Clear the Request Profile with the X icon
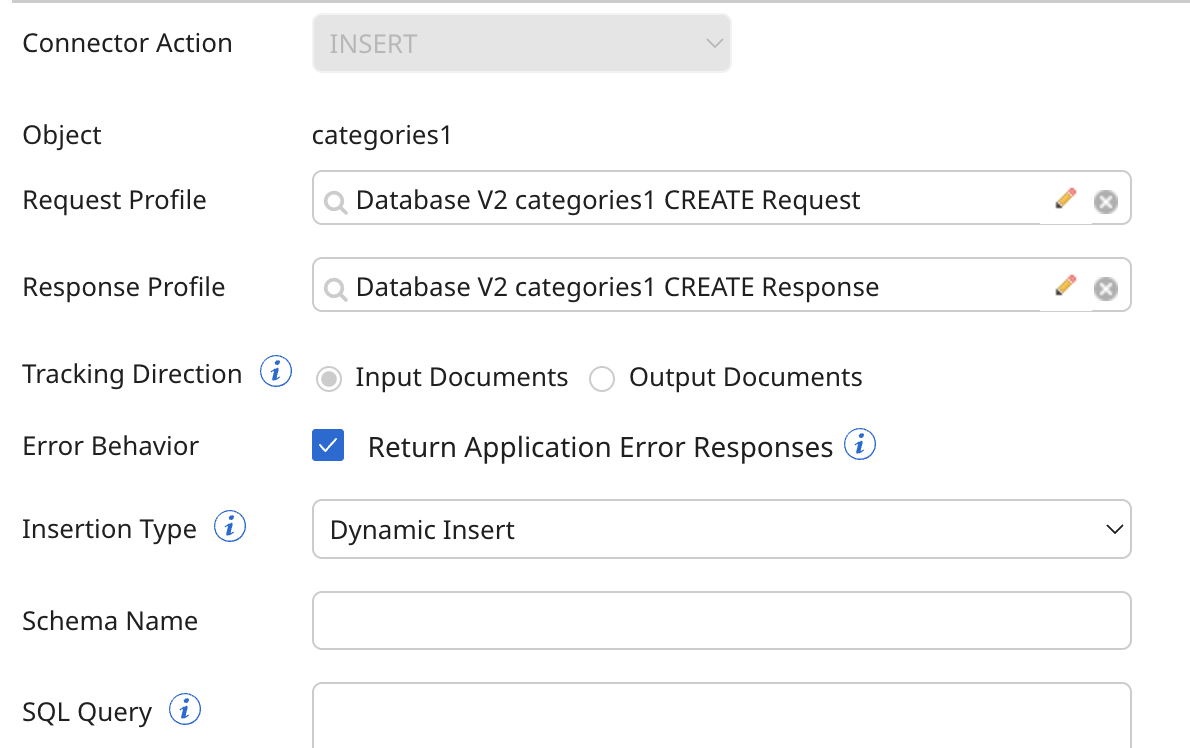Viewport: 1190px width, 748px height. click(1106, 201)
